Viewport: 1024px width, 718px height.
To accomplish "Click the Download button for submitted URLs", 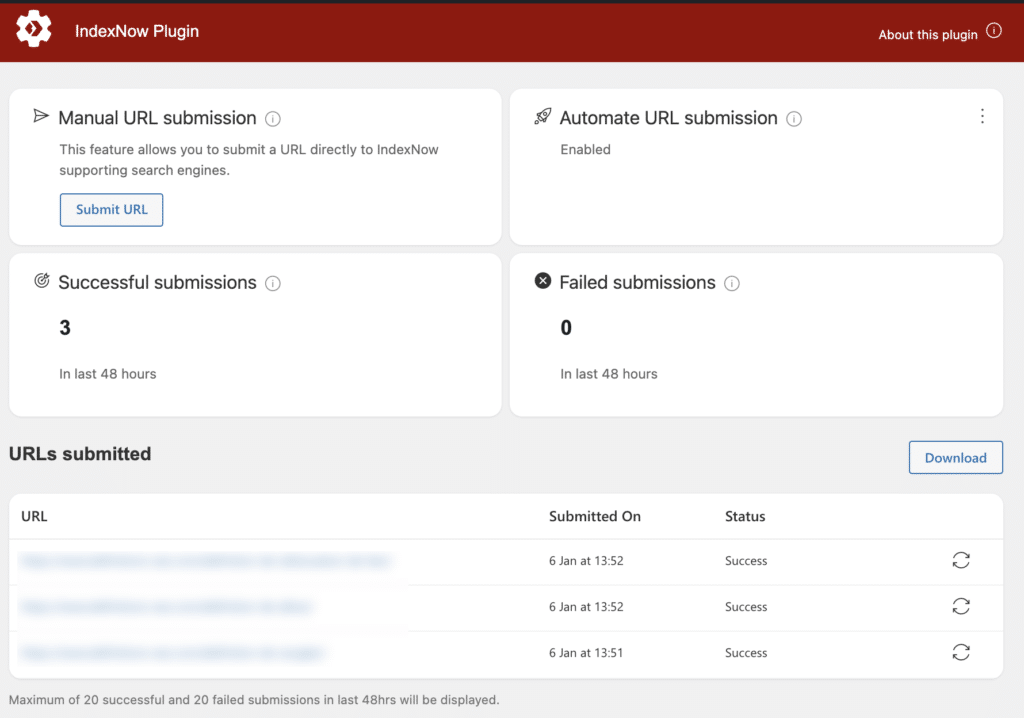I will tap(955, 458).
